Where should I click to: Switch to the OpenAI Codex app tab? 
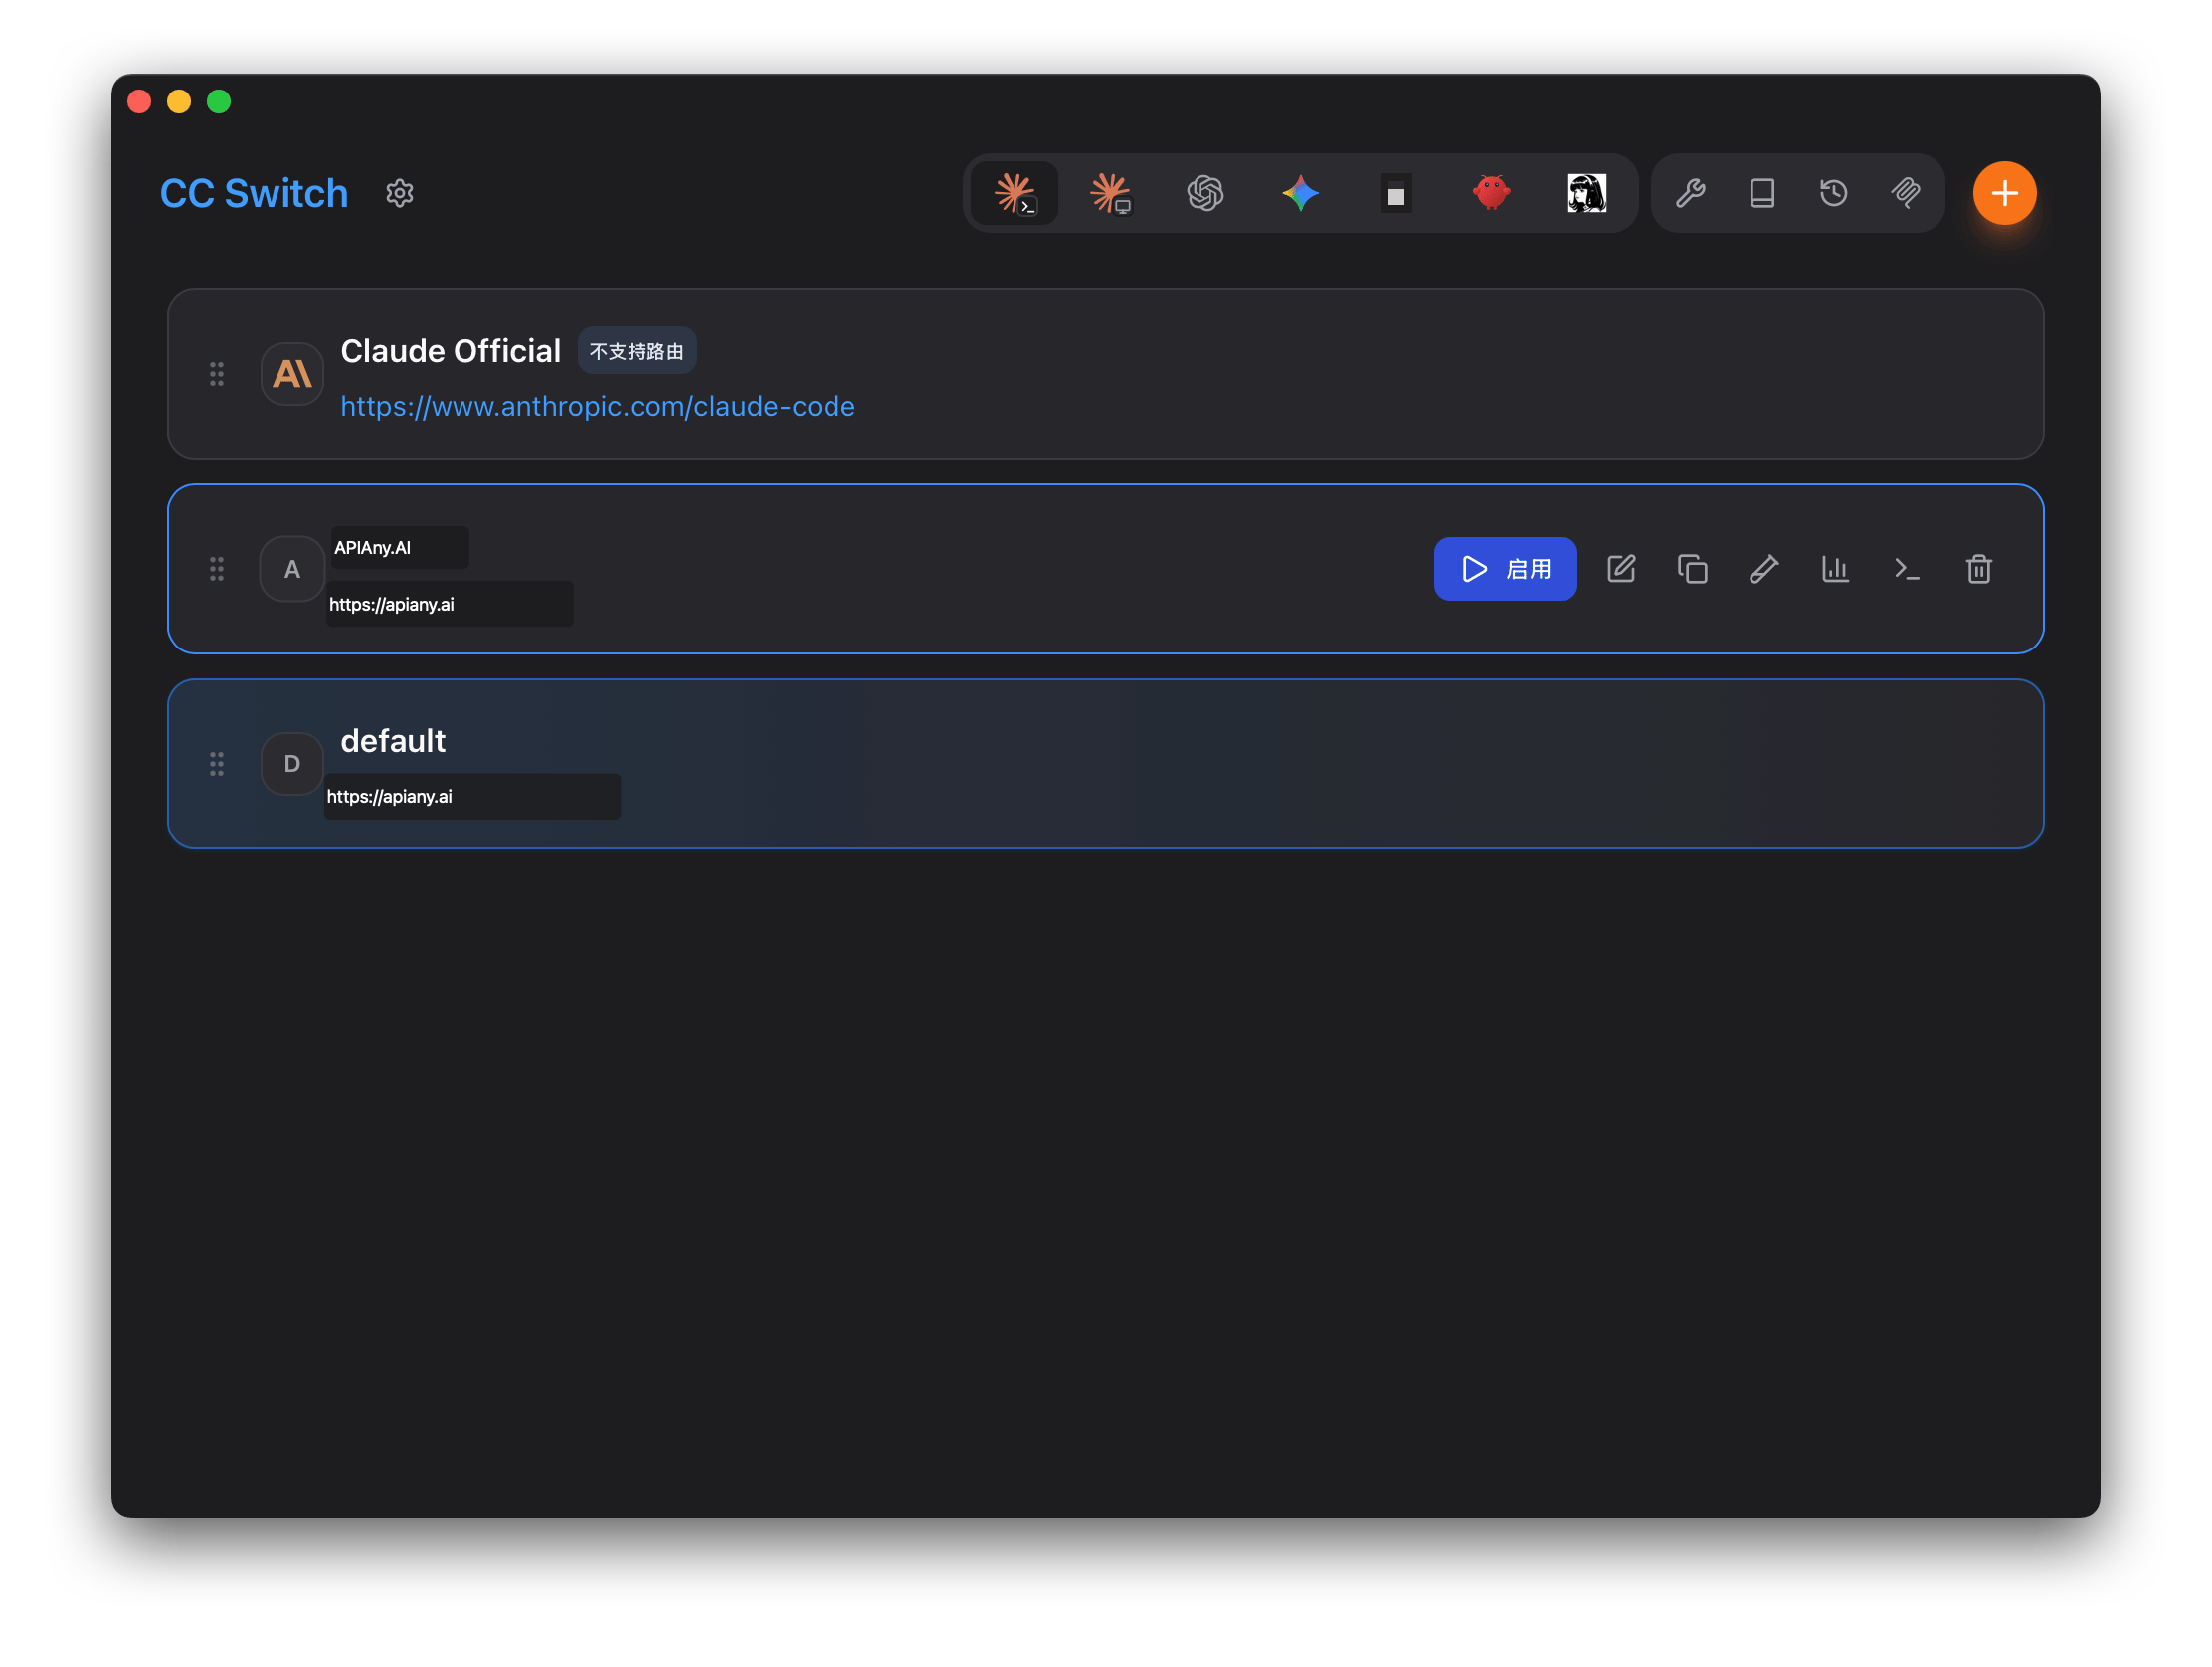click(x=1205, y=193)
